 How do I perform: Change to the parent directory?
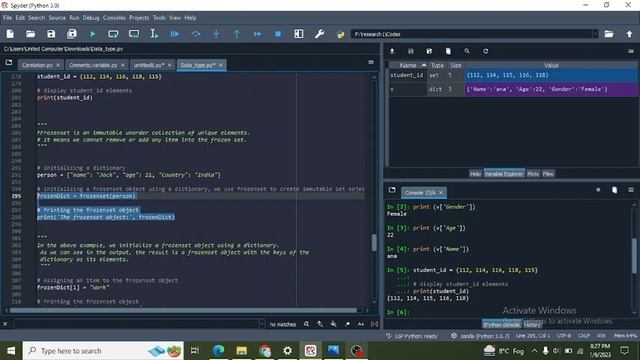[629, 34]
